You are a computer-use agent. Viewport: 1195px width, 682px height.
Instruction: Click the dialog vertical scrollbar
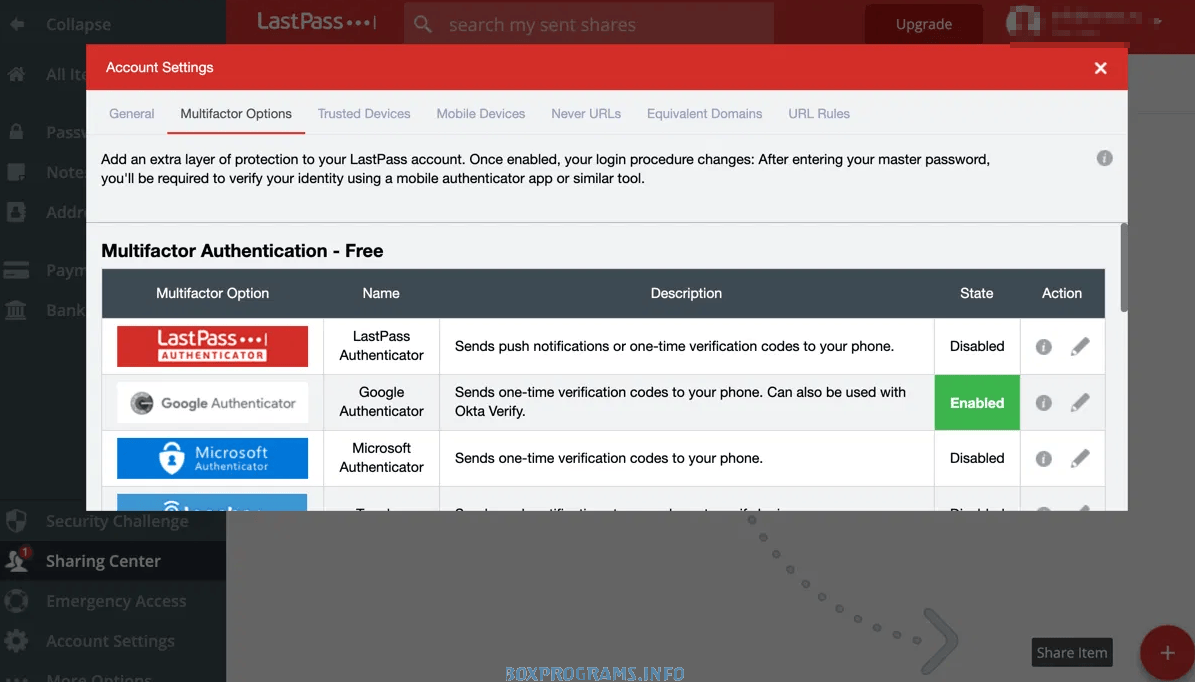(x=1124, y=266)
